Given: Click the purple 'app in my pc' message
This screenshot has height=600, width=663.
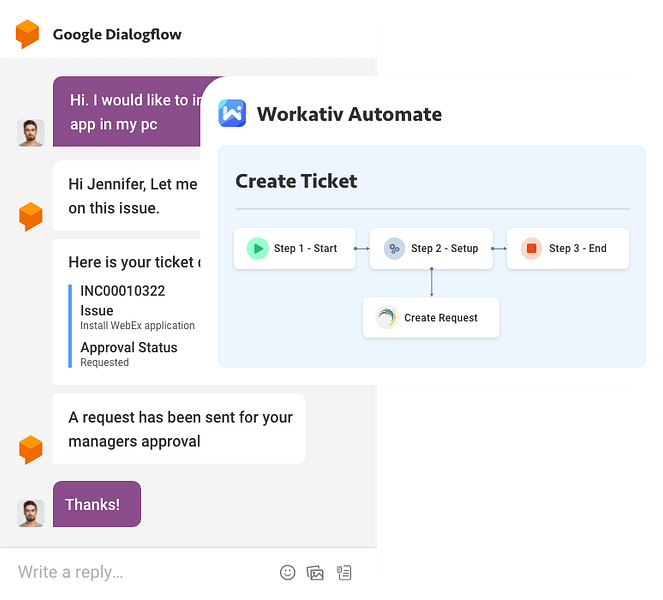Looking at the screenshot, I should click(x=126, y=112).
